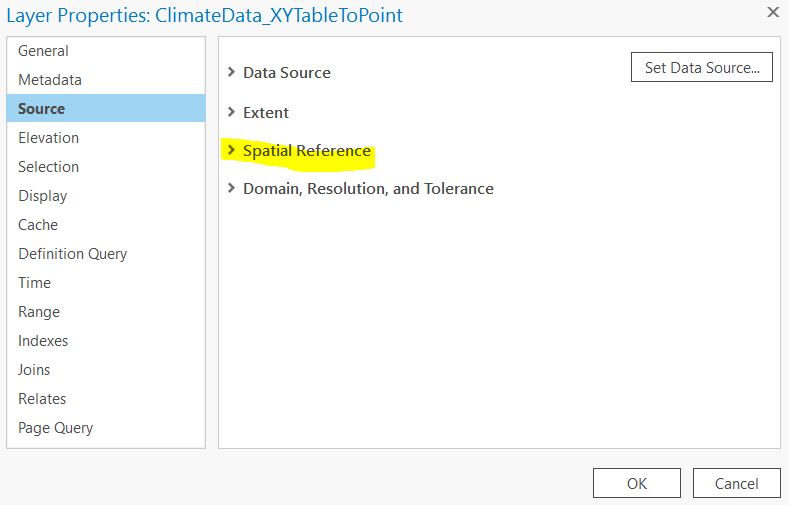The width and height of the screenshot is (789, 505).
Task: Switch to Definition Query tab
Action: tap(72, 254)
